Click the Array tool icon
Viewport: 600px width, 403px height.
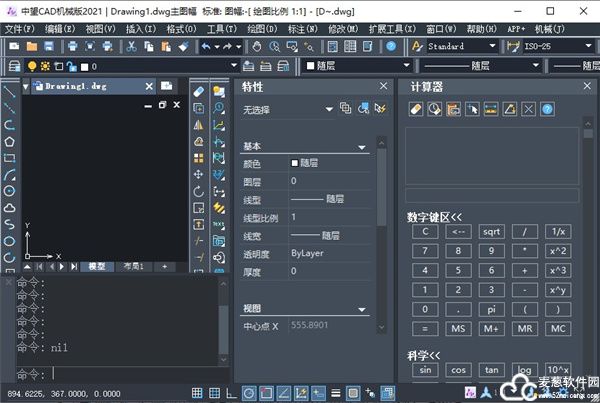199,158
